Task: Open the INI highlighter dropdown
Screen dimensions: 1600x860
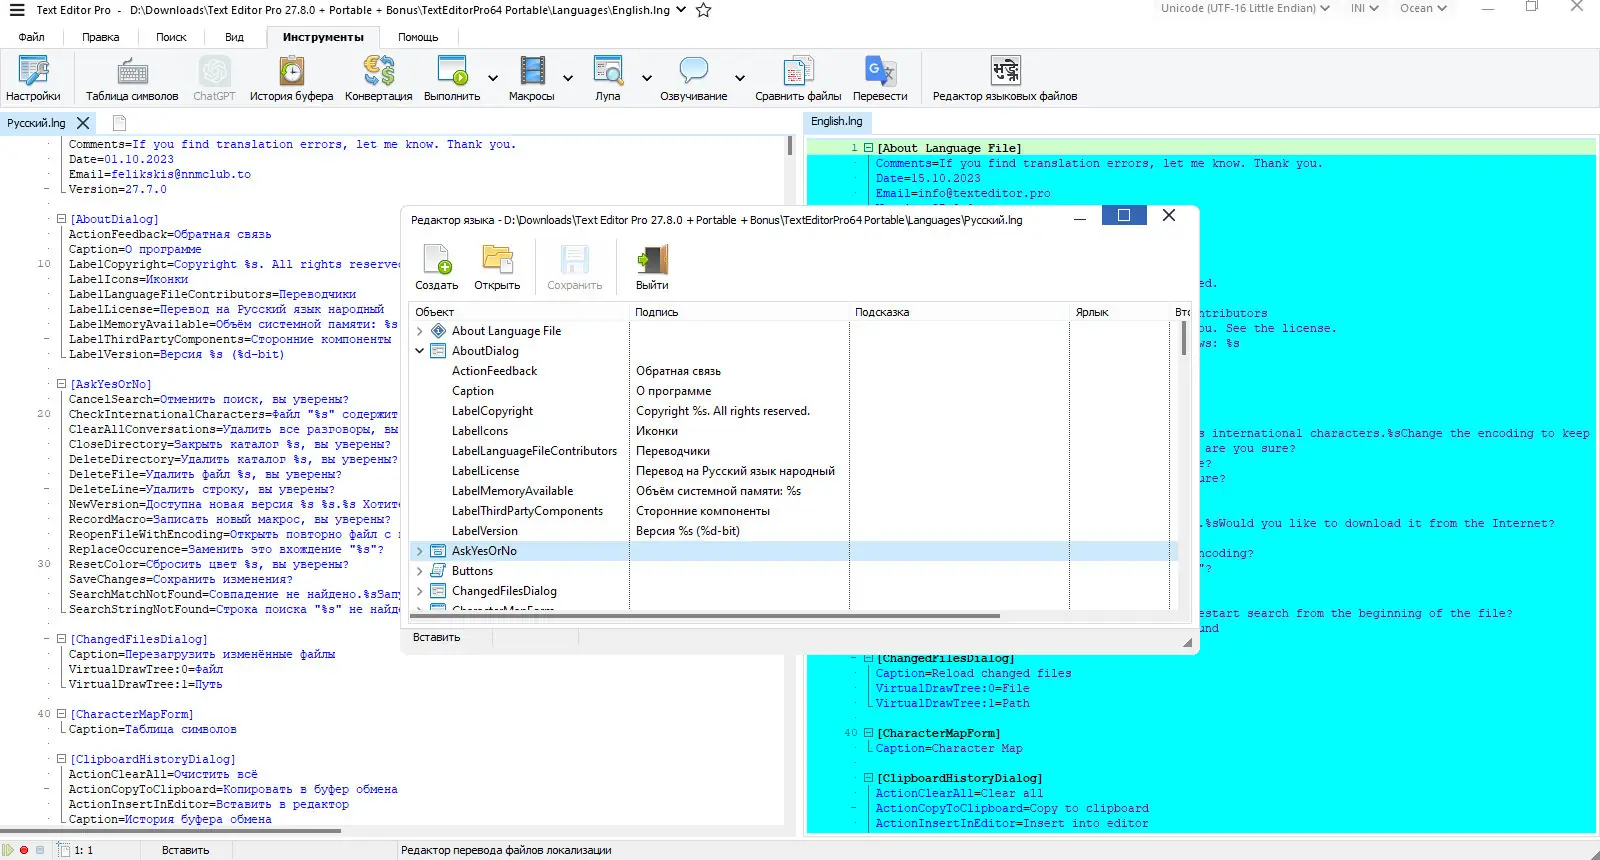Action: point(1365,8)
